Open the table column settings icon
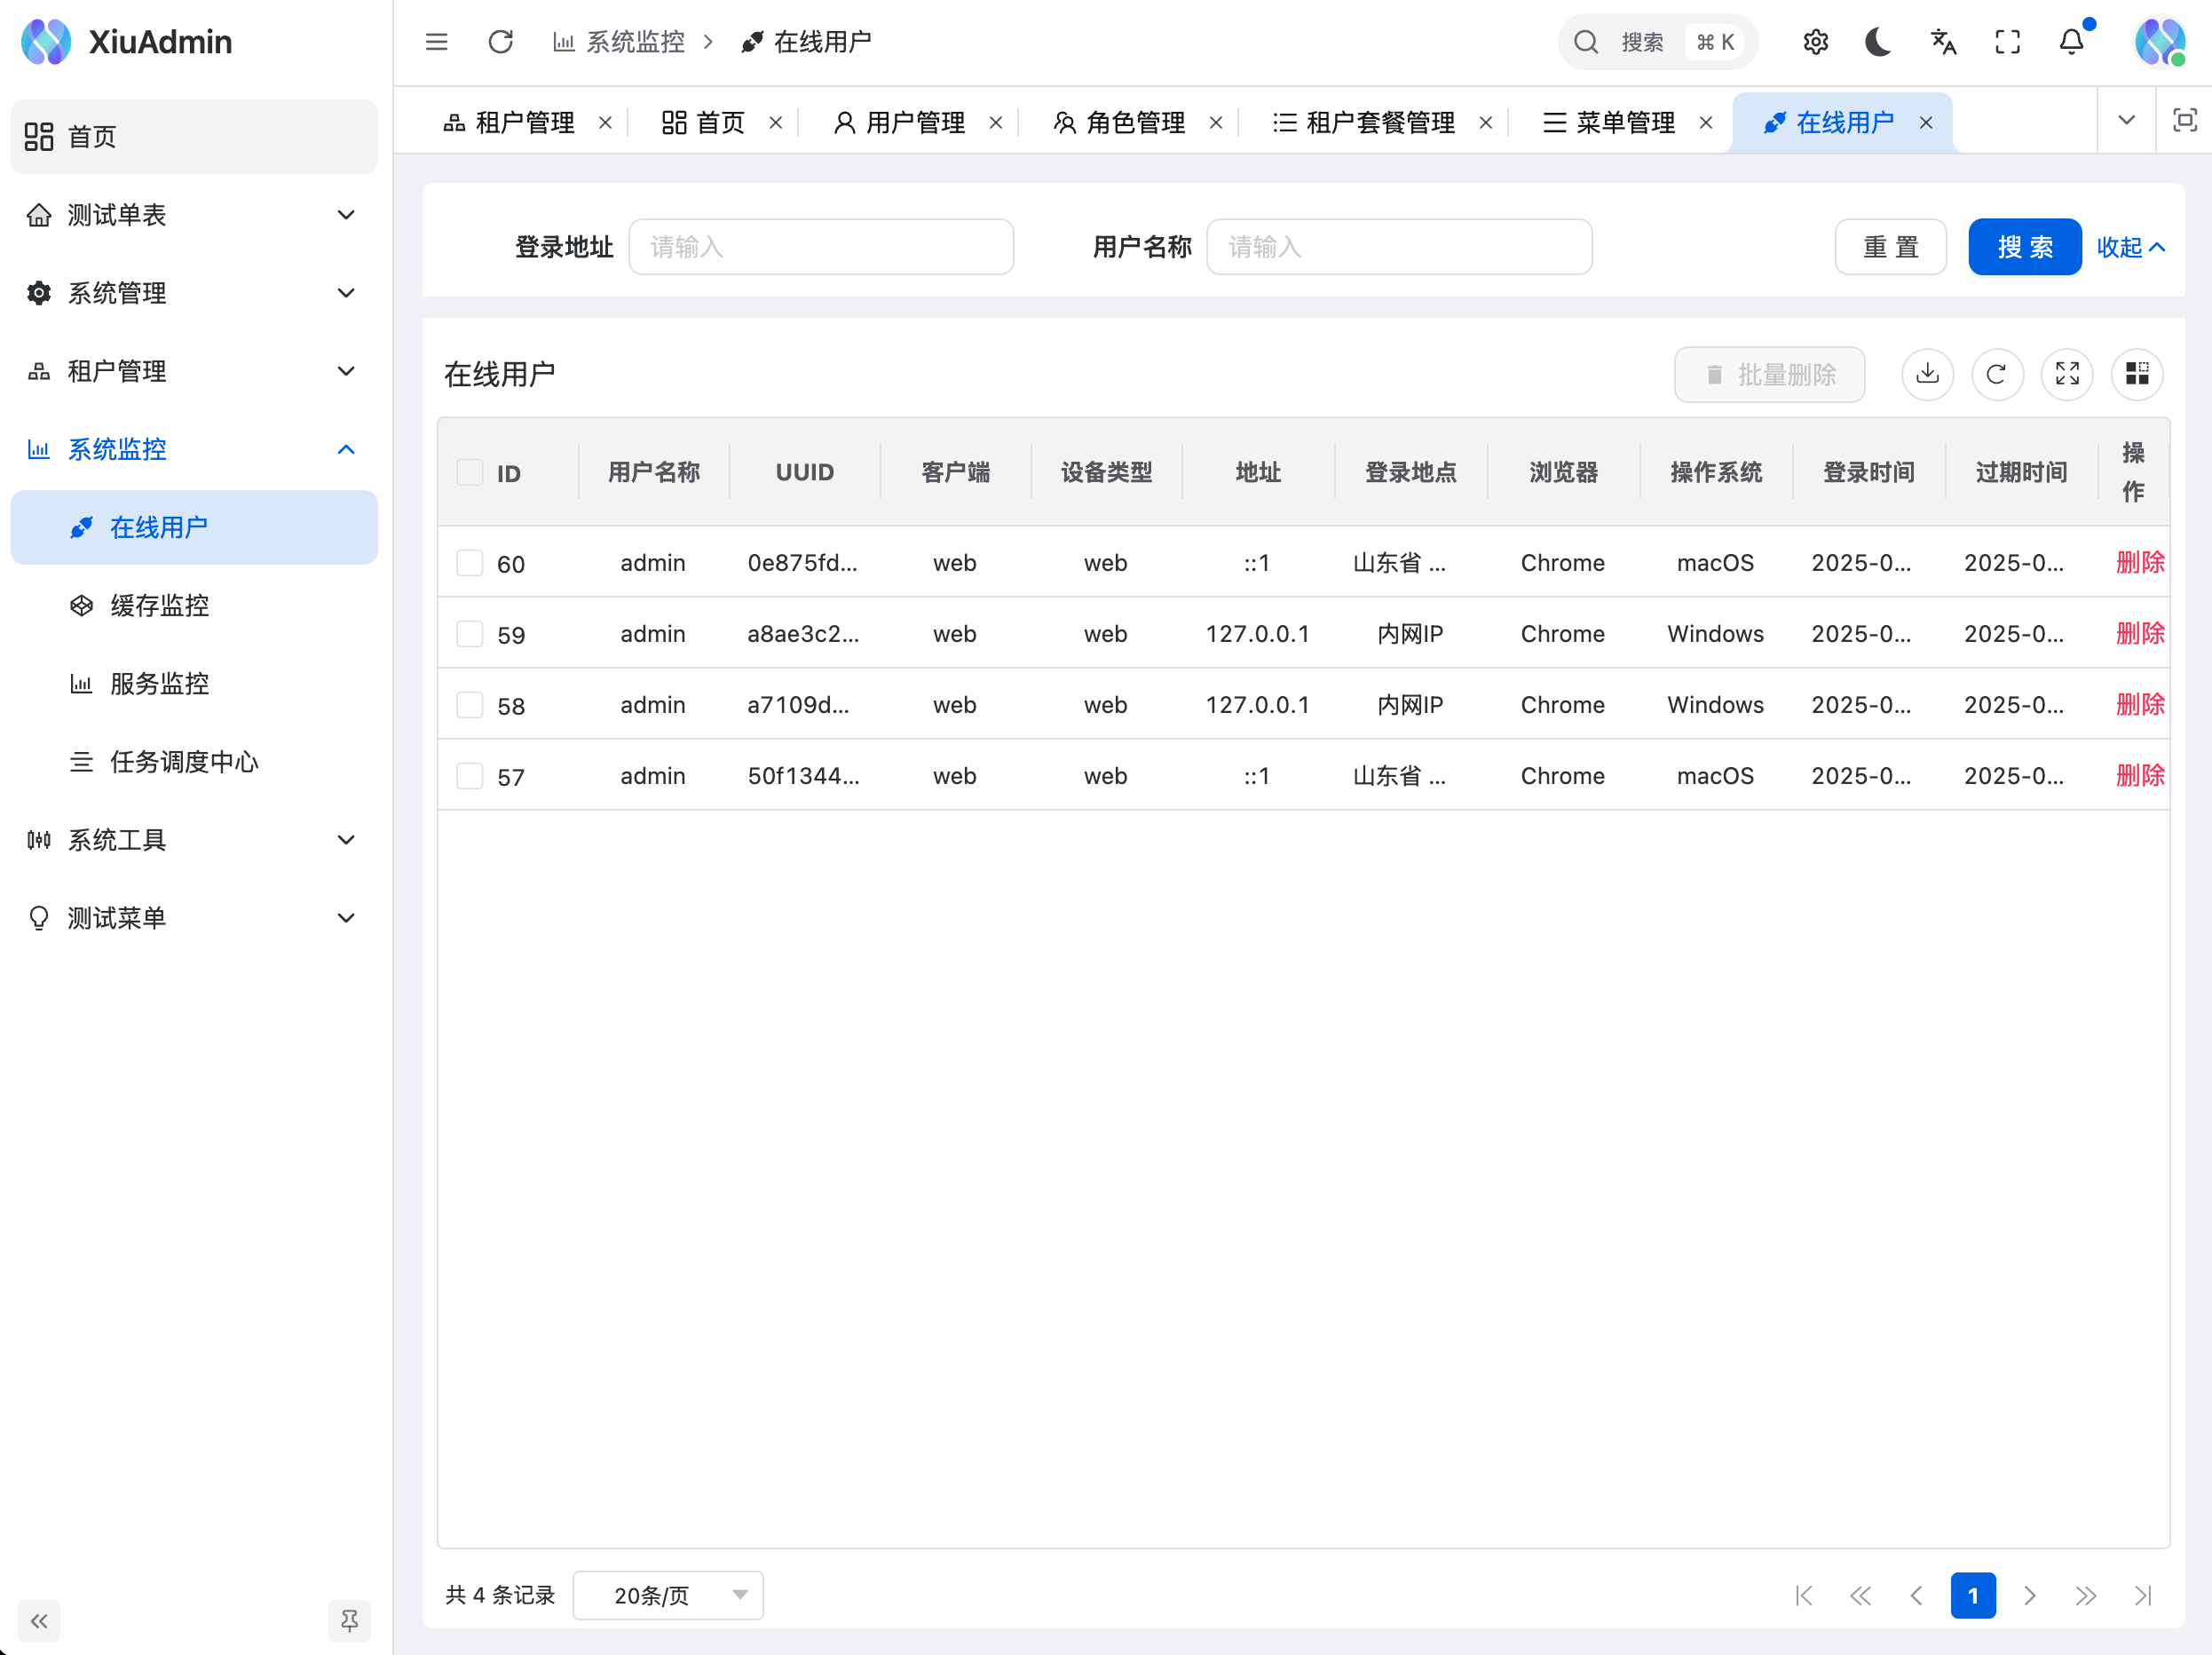This screenshot has height=1655, width=2212. [2137, 375]
